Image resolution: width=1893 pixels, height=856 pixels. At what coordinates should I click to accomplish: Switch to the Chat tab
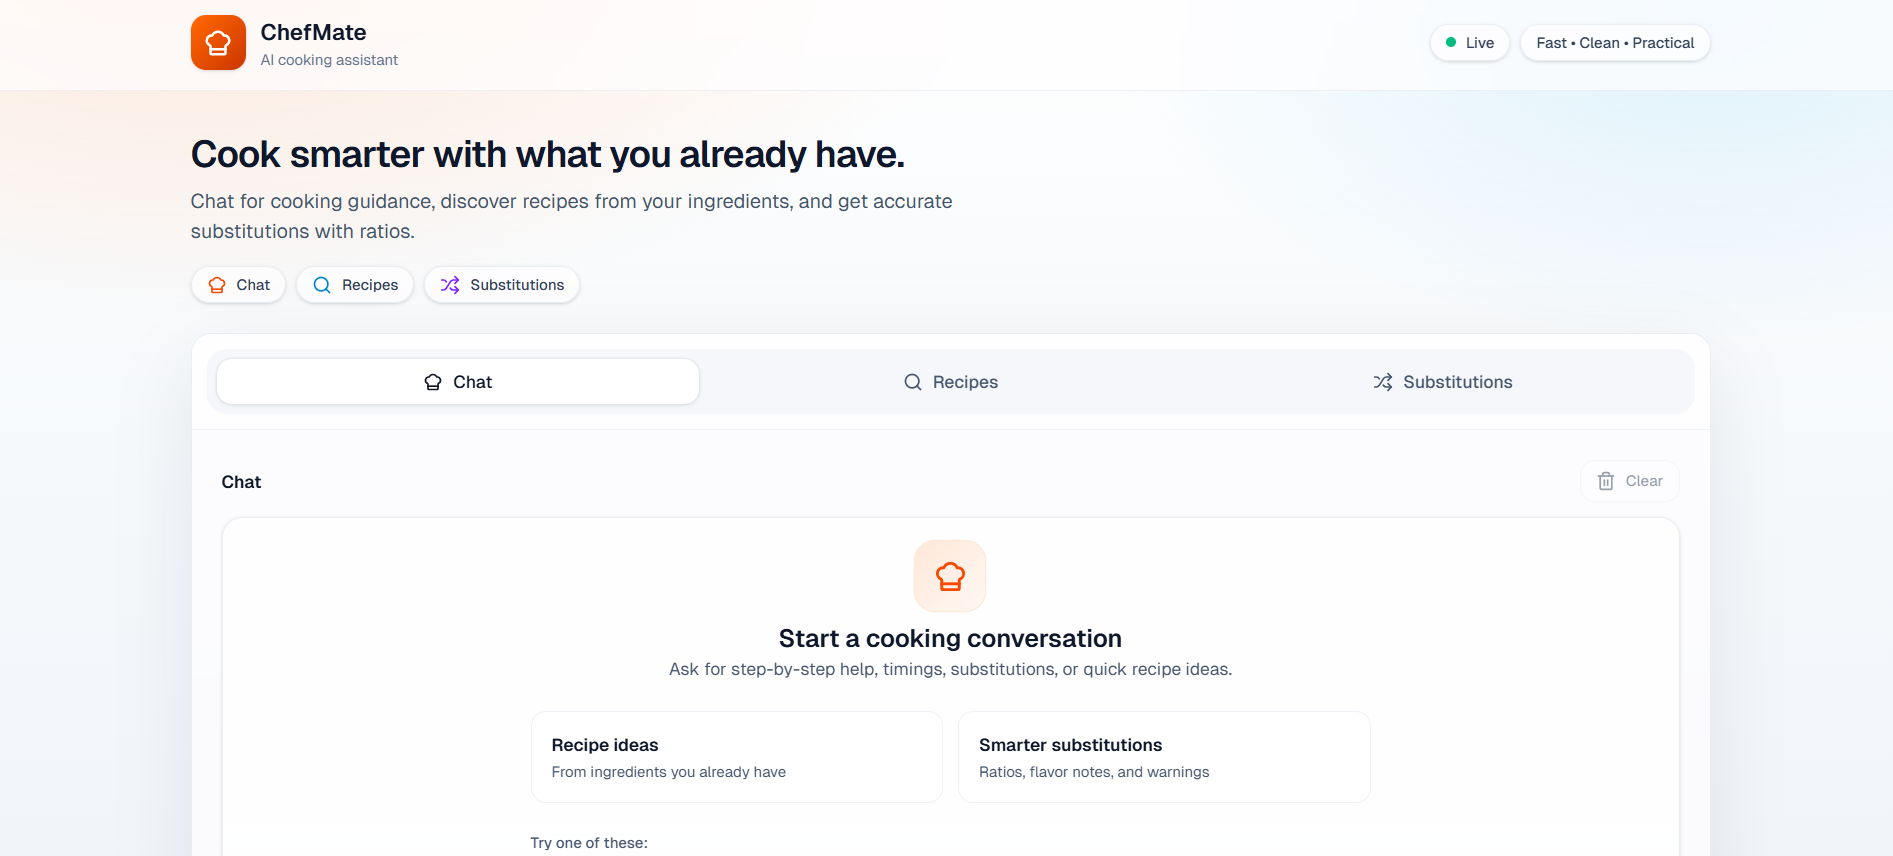tap(458, 382)
